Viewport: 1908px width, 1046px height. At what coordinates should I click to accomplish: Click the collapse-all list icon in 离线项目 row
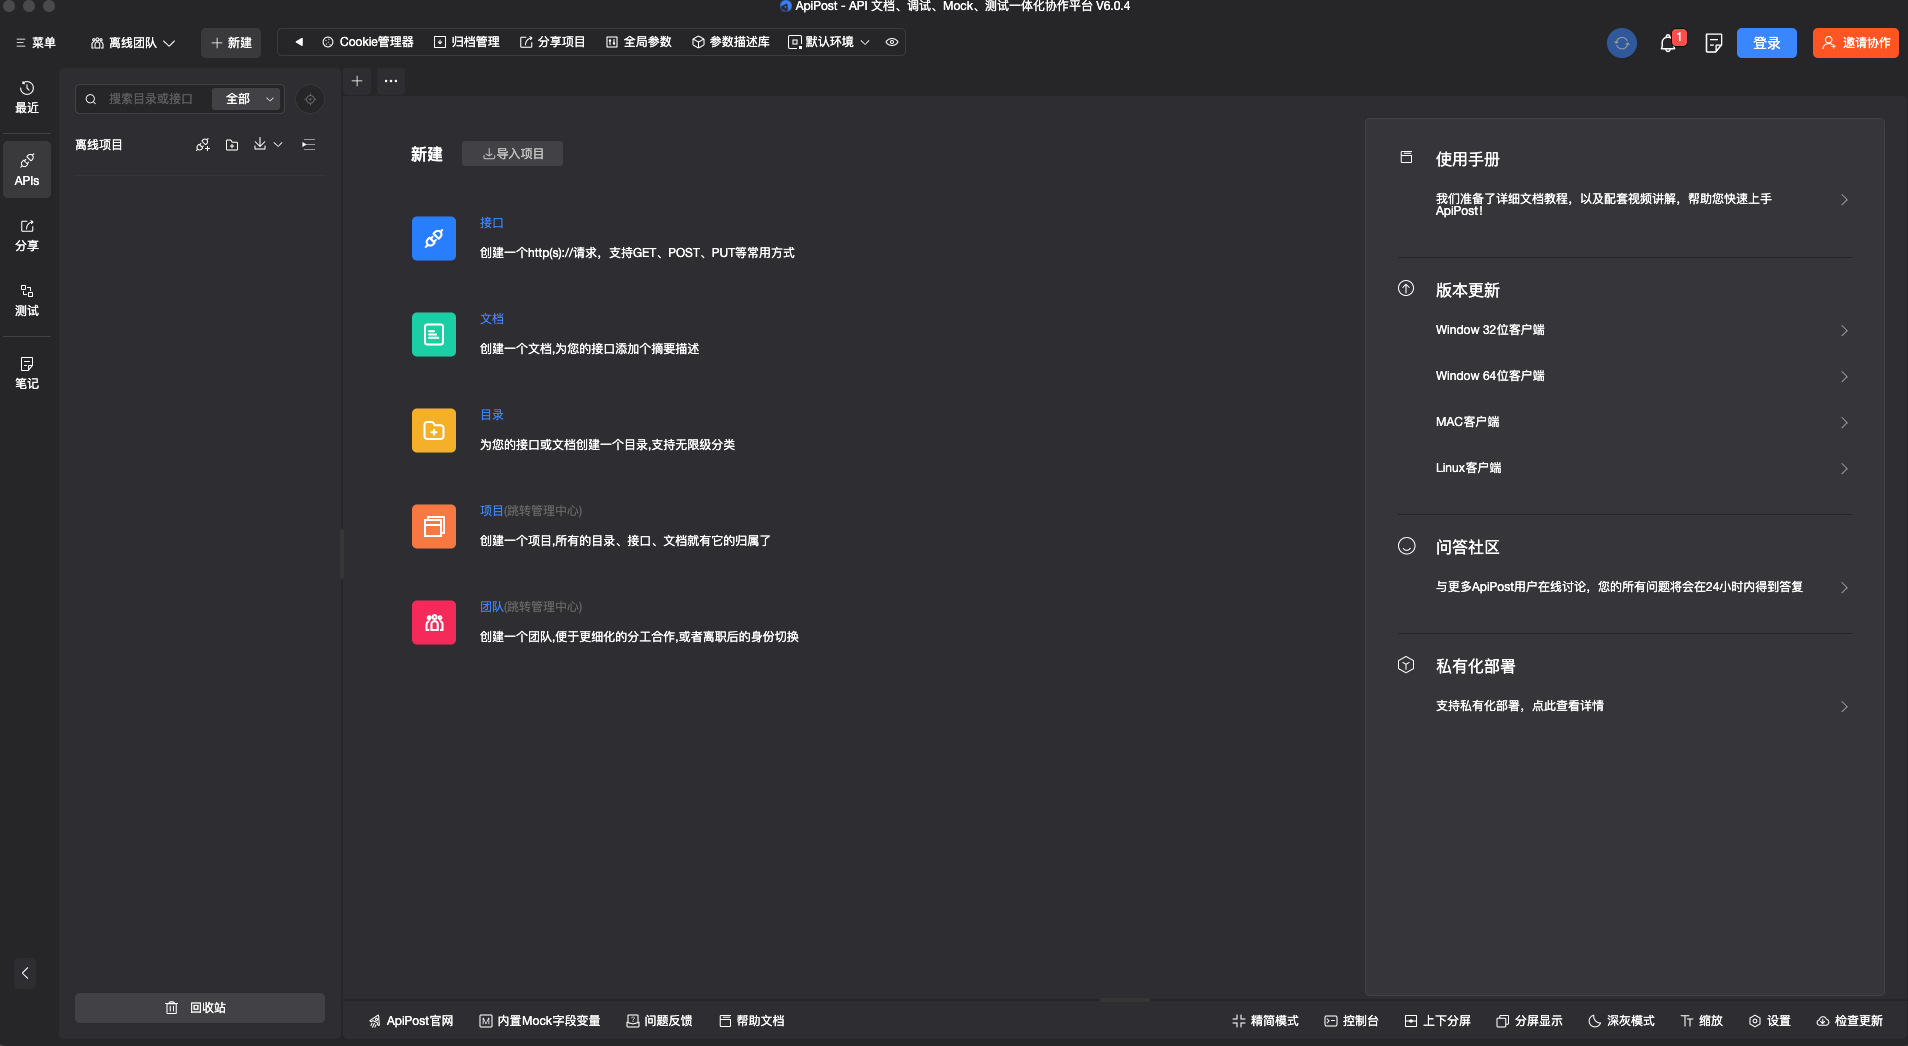click(309, 145)
